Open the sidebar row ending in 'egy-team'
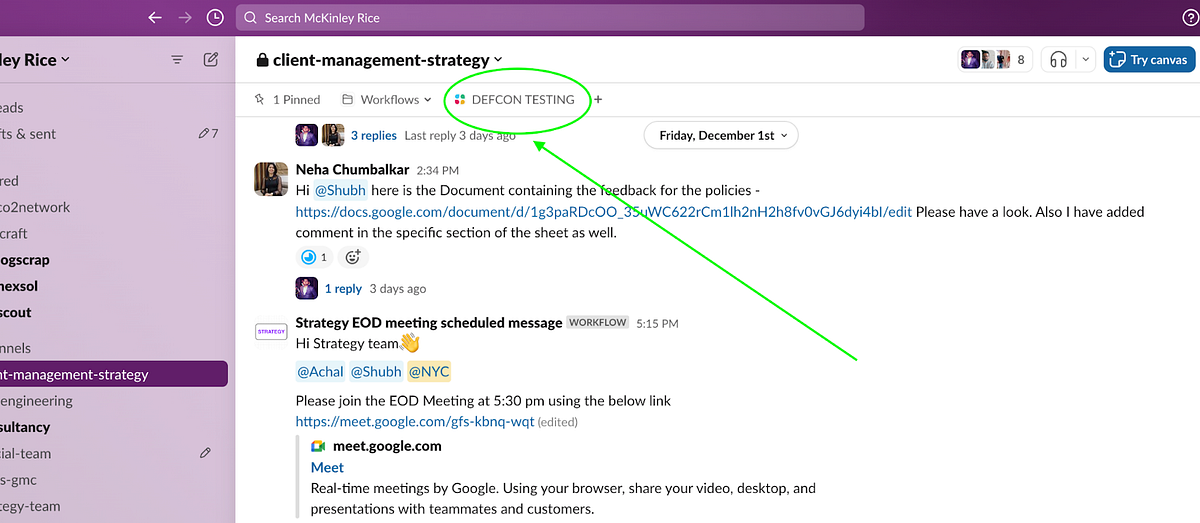 pos(114,506)
